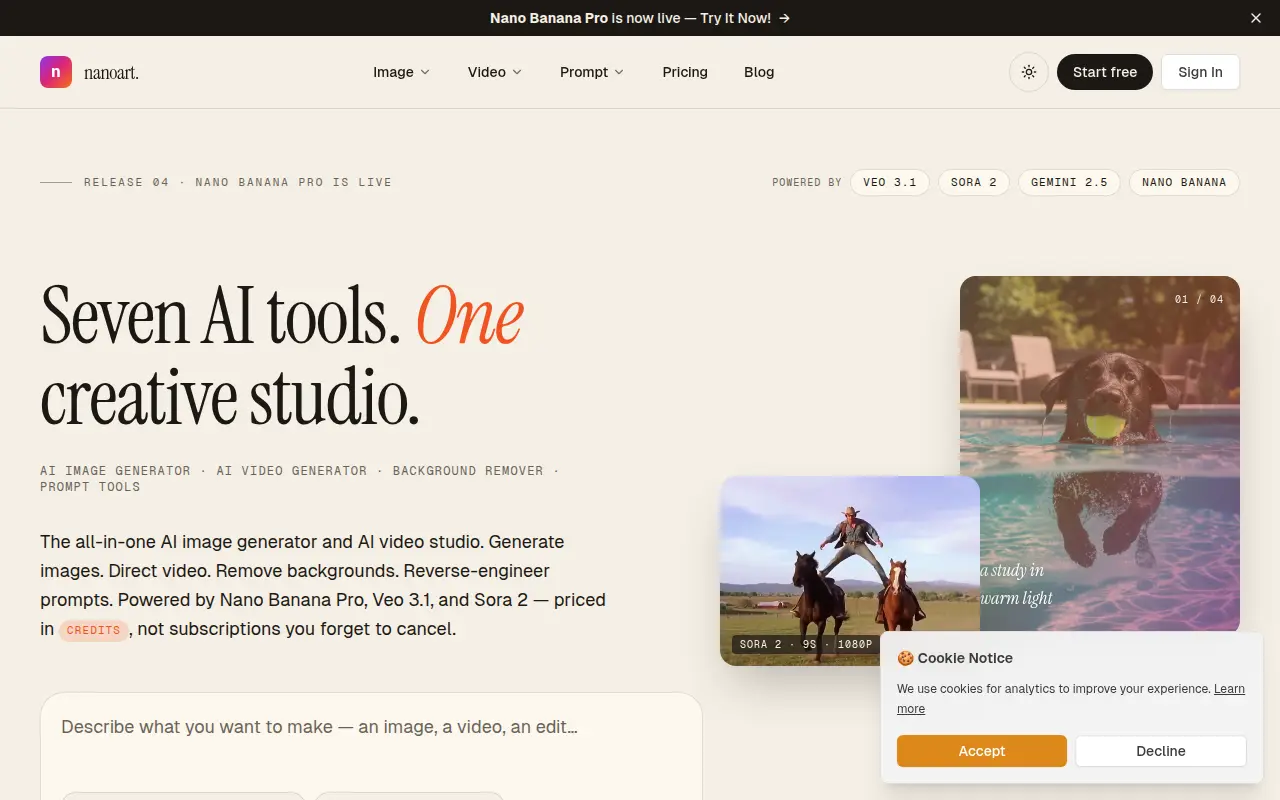Accept the cookie notice

coord(982,751)
